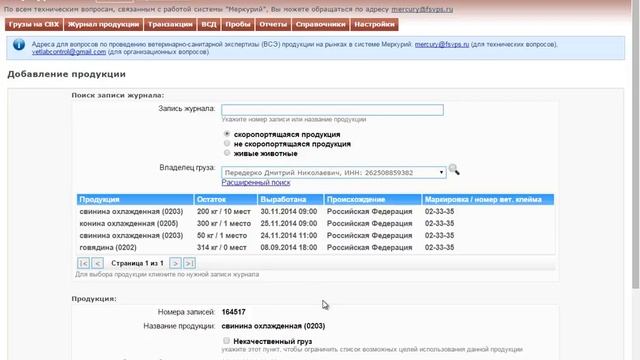
Task: Open the 'Грузы на СВХ' menu tab
Action: point(34,24)
